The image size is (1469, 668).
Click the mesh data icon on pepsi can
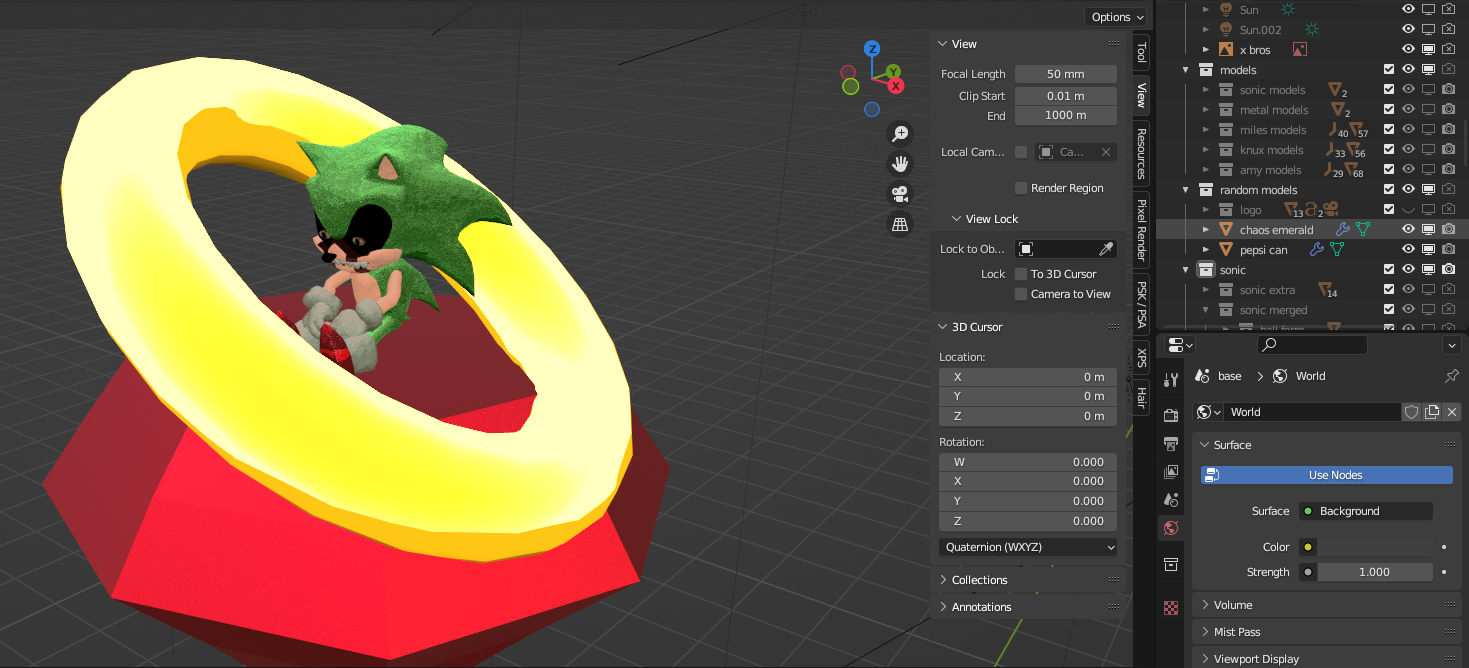[x=1336, y=250]
